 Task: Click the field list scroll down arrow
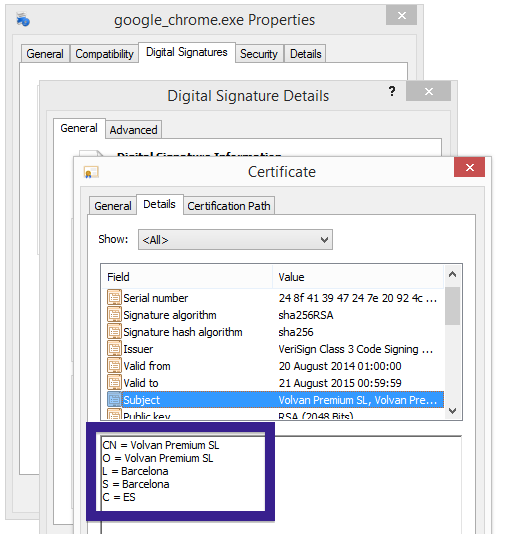click(x=453, y=411)
